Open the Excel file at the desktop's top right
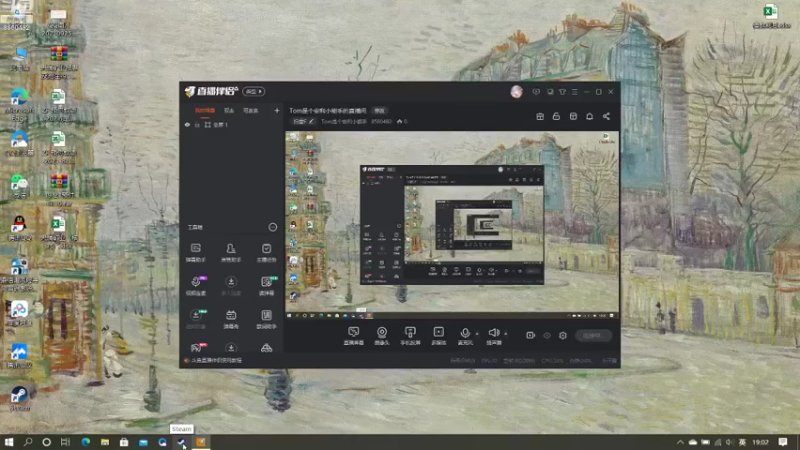This screenshot has height=450, width=800. 771,16
